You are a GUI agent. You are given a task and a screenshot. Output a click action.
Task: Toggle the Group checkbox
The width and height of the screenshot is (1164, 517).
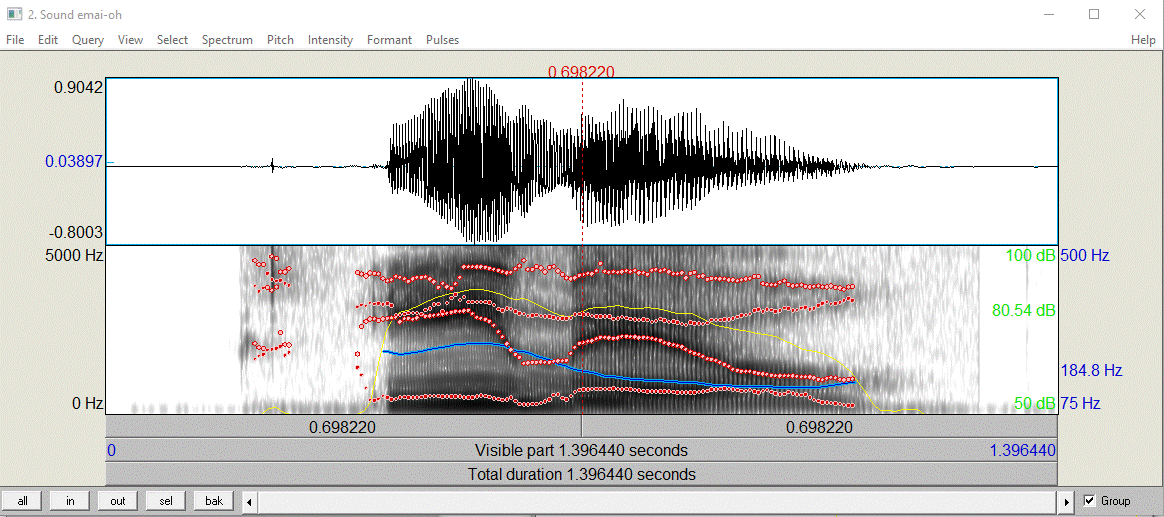(x=1090, y=501)
